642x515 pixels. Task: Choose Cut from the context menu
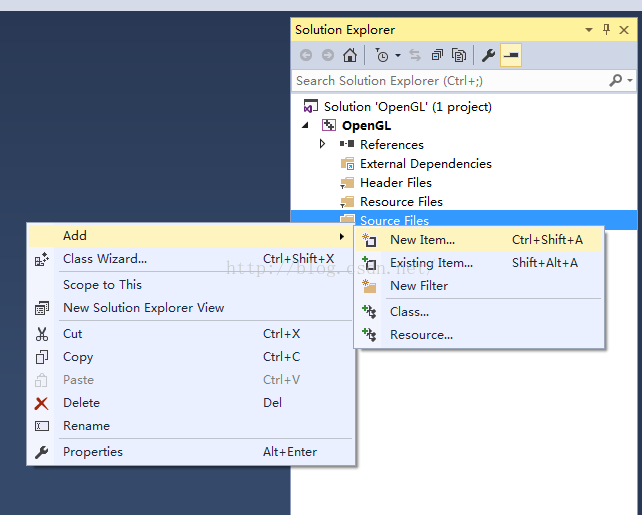(190, 334)
